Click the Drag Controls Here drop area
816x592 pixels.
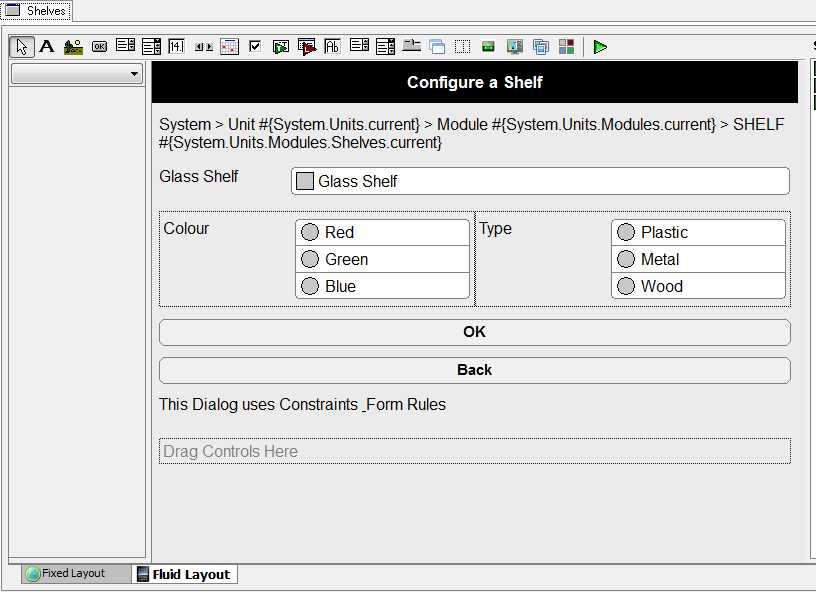pos(474,451)
